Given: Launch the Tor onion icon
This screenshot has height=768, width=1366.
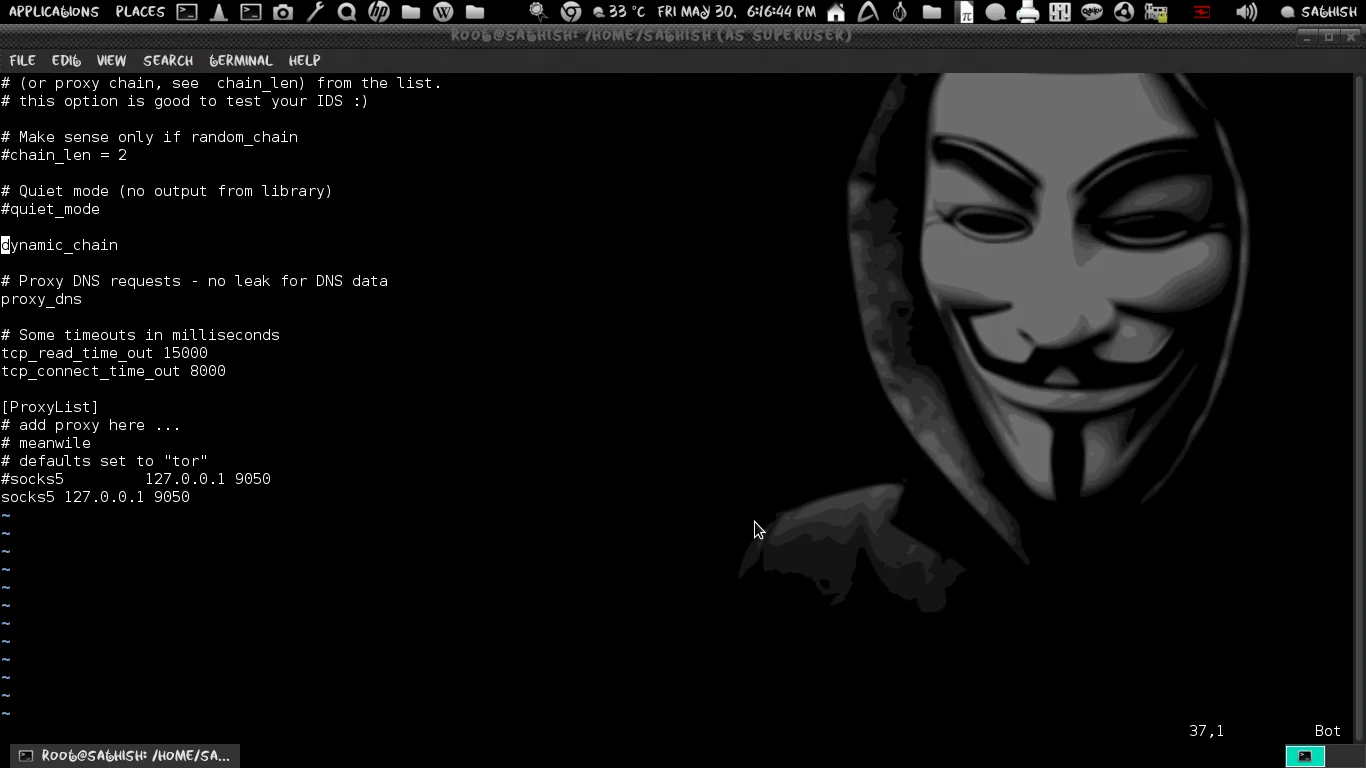Looking at the screenshot, I should (x=900, y=12).
